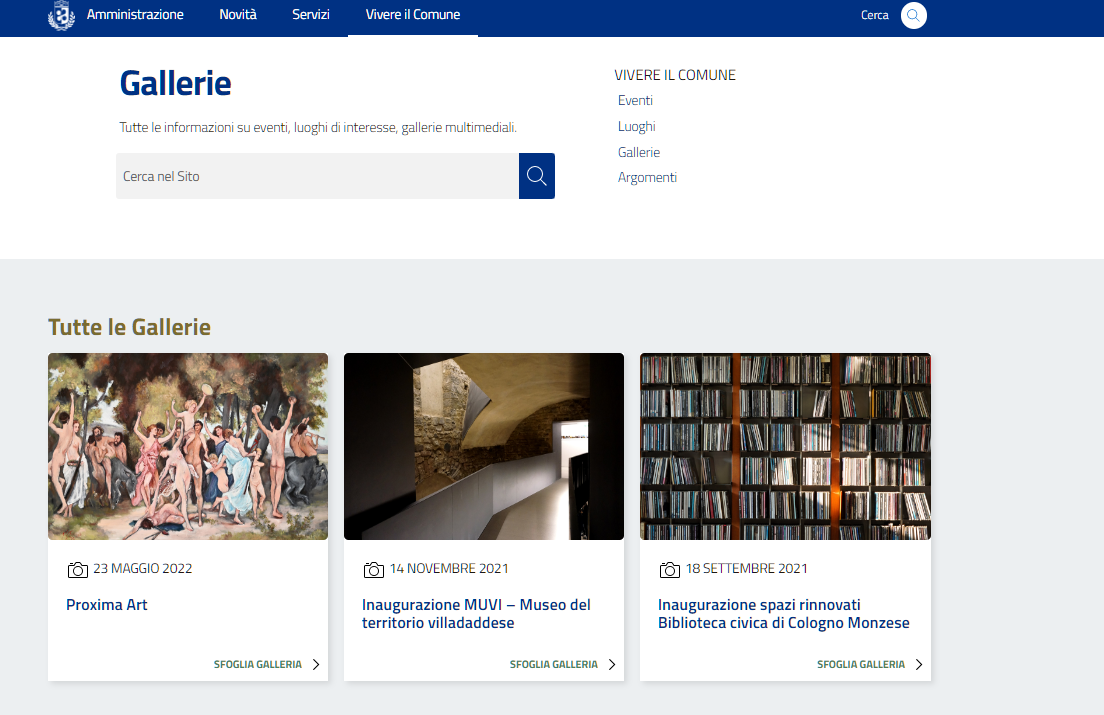This screenshot has height=715, width=1104.
Task: Click camera icon next to 23 Maggio 2022
Action: point(77,570)
